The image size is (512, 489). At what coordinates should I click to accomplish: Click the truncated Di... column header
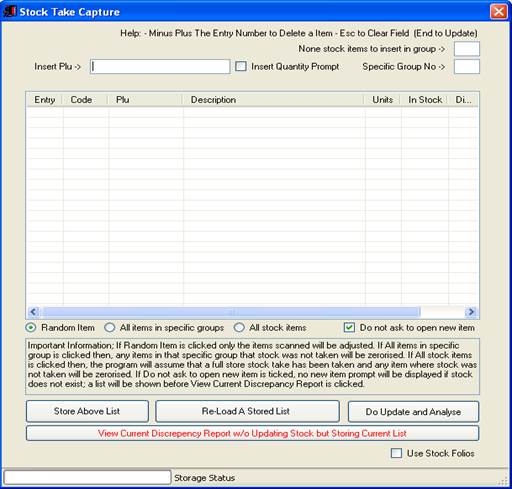tap(463, 100)
